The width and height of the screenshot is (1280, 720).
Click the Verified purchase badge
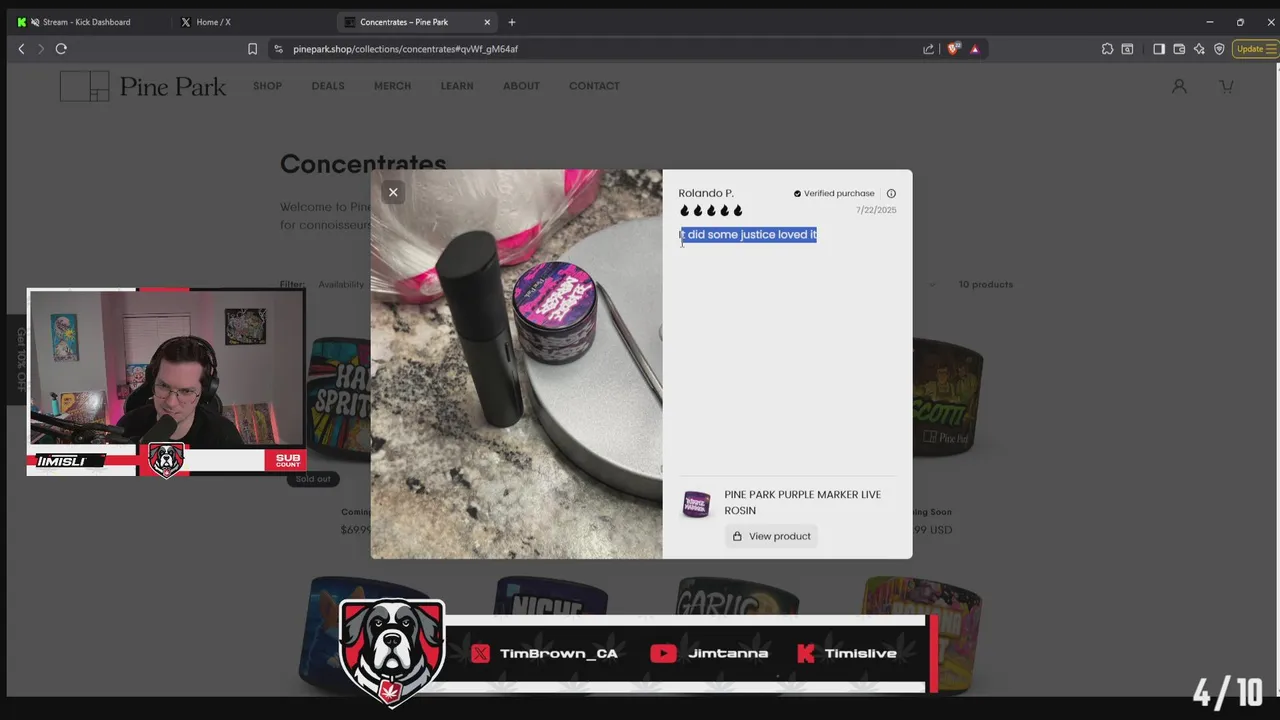[834, 194]
